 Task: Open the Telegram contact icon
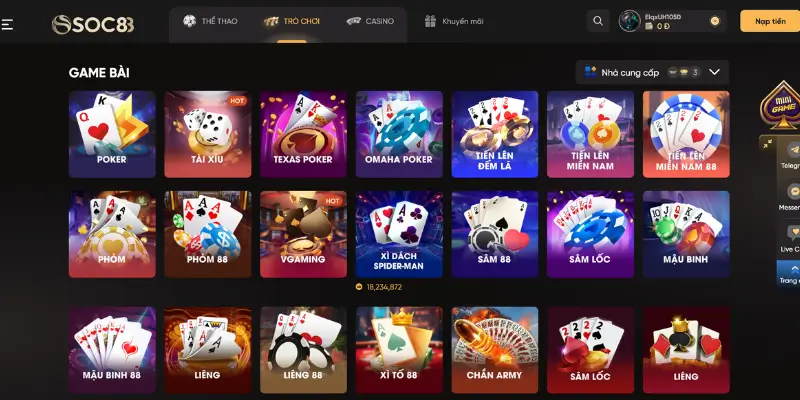pyautogui.click(x=792, y=156)
